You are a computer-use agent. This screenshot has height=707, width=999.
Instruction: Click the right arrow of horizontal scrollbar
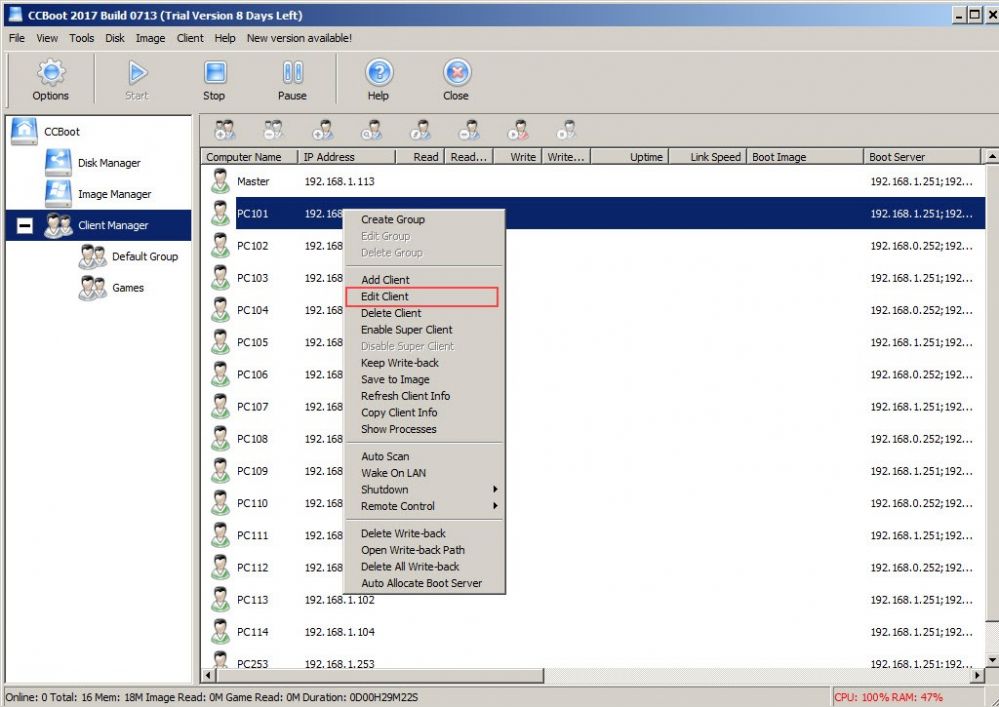pyautogui.click(x=977, y=675)
